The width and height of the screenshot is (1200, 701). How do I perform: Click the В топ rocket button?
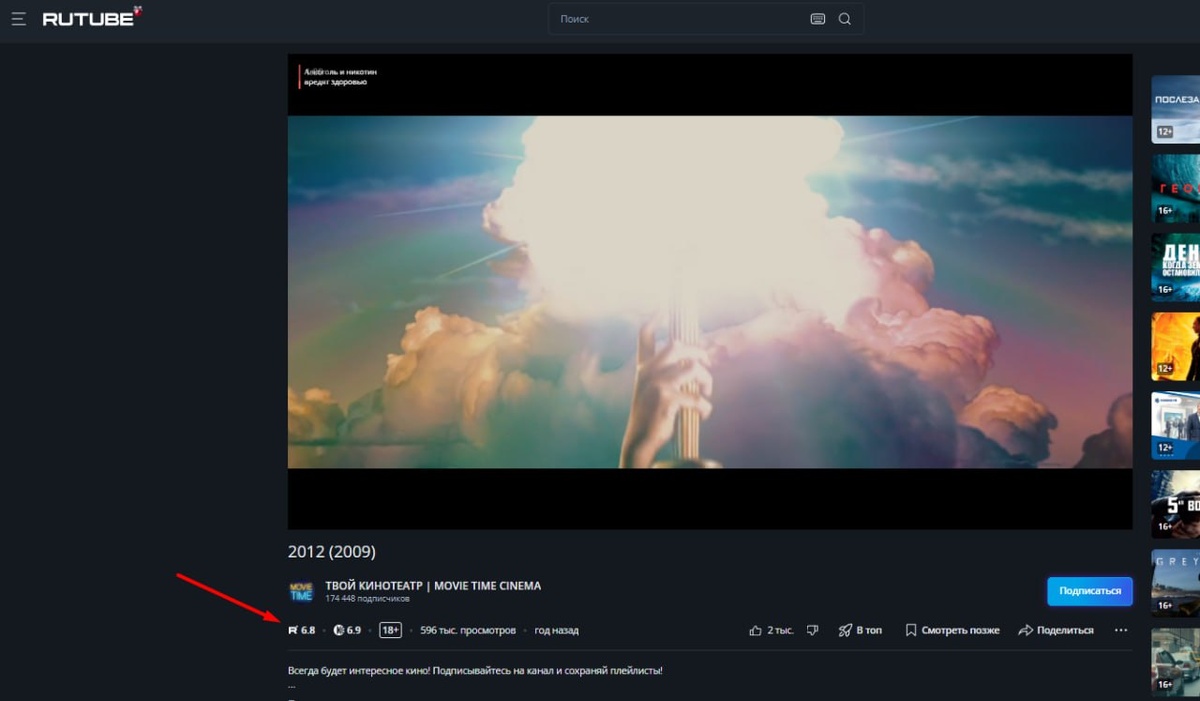point(860,630)
